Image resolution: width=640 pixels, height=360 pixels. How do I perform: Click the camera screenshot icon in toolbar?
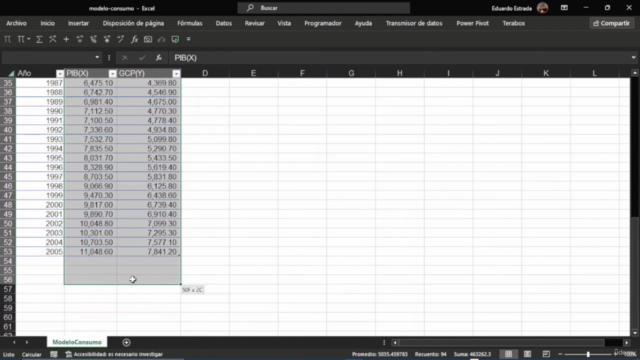click(x=148, y=39)
